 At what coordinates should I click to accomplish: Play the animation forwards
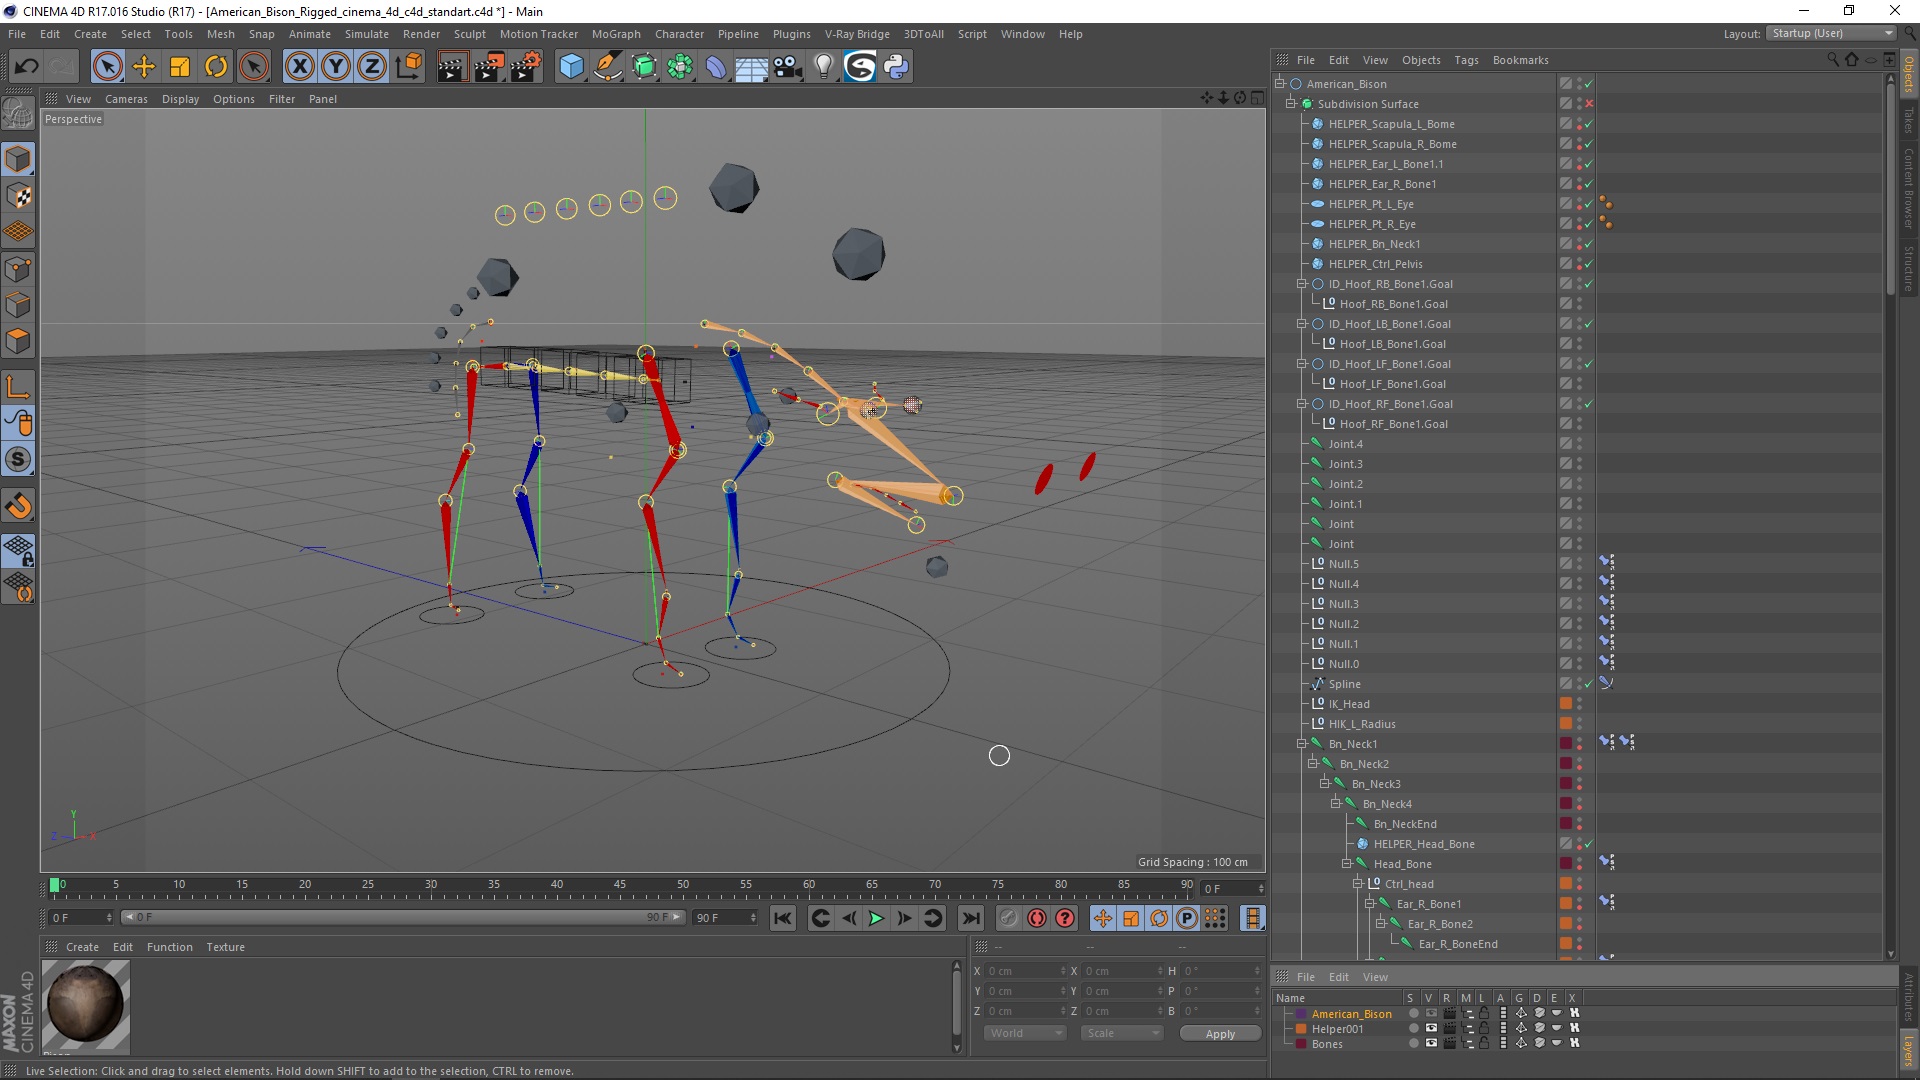(876, 918)
